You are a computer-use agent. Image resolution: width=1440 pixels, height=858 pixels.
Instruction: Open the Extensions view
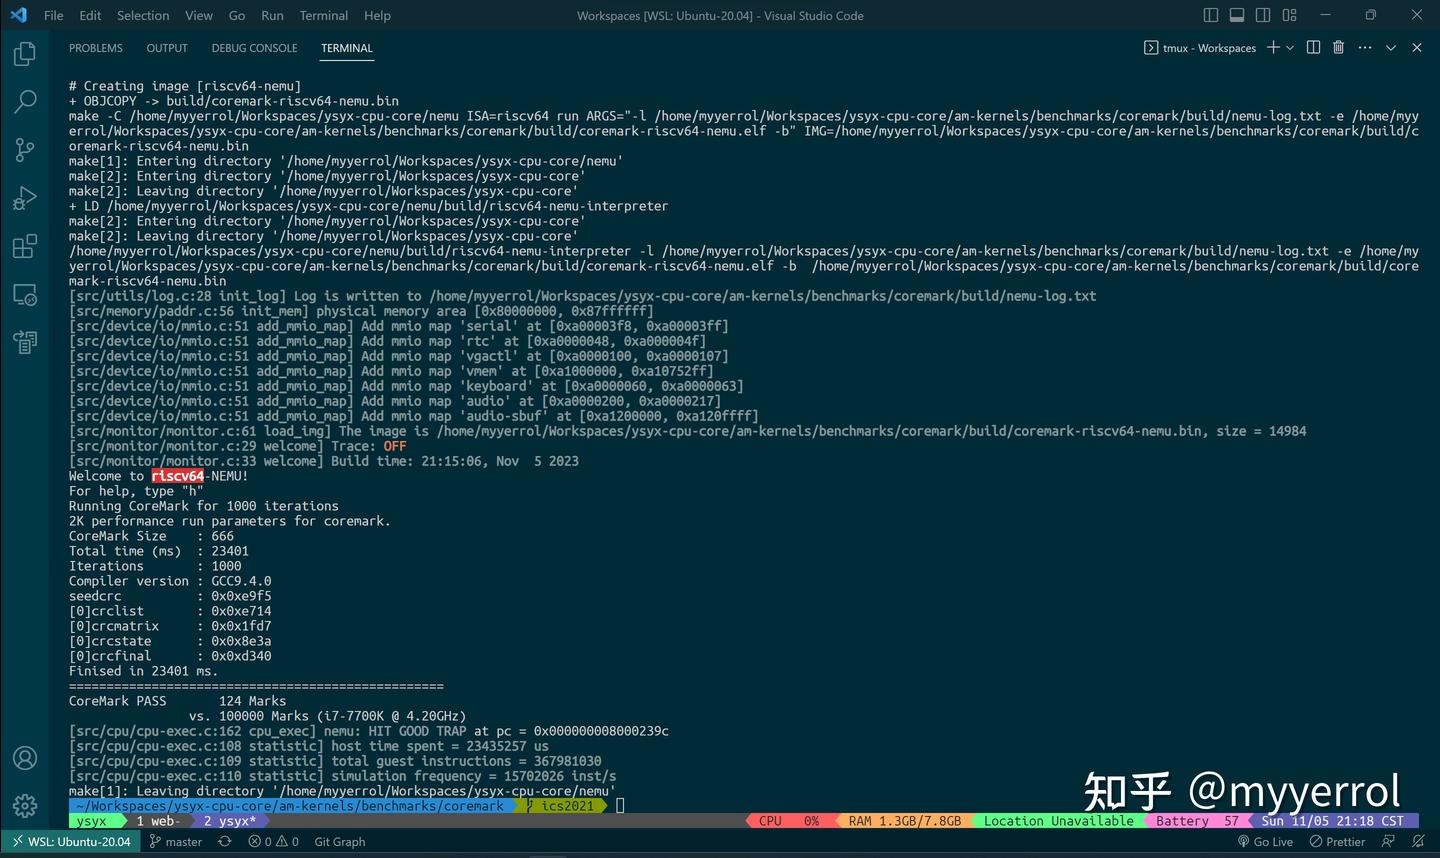click(25, 246)
